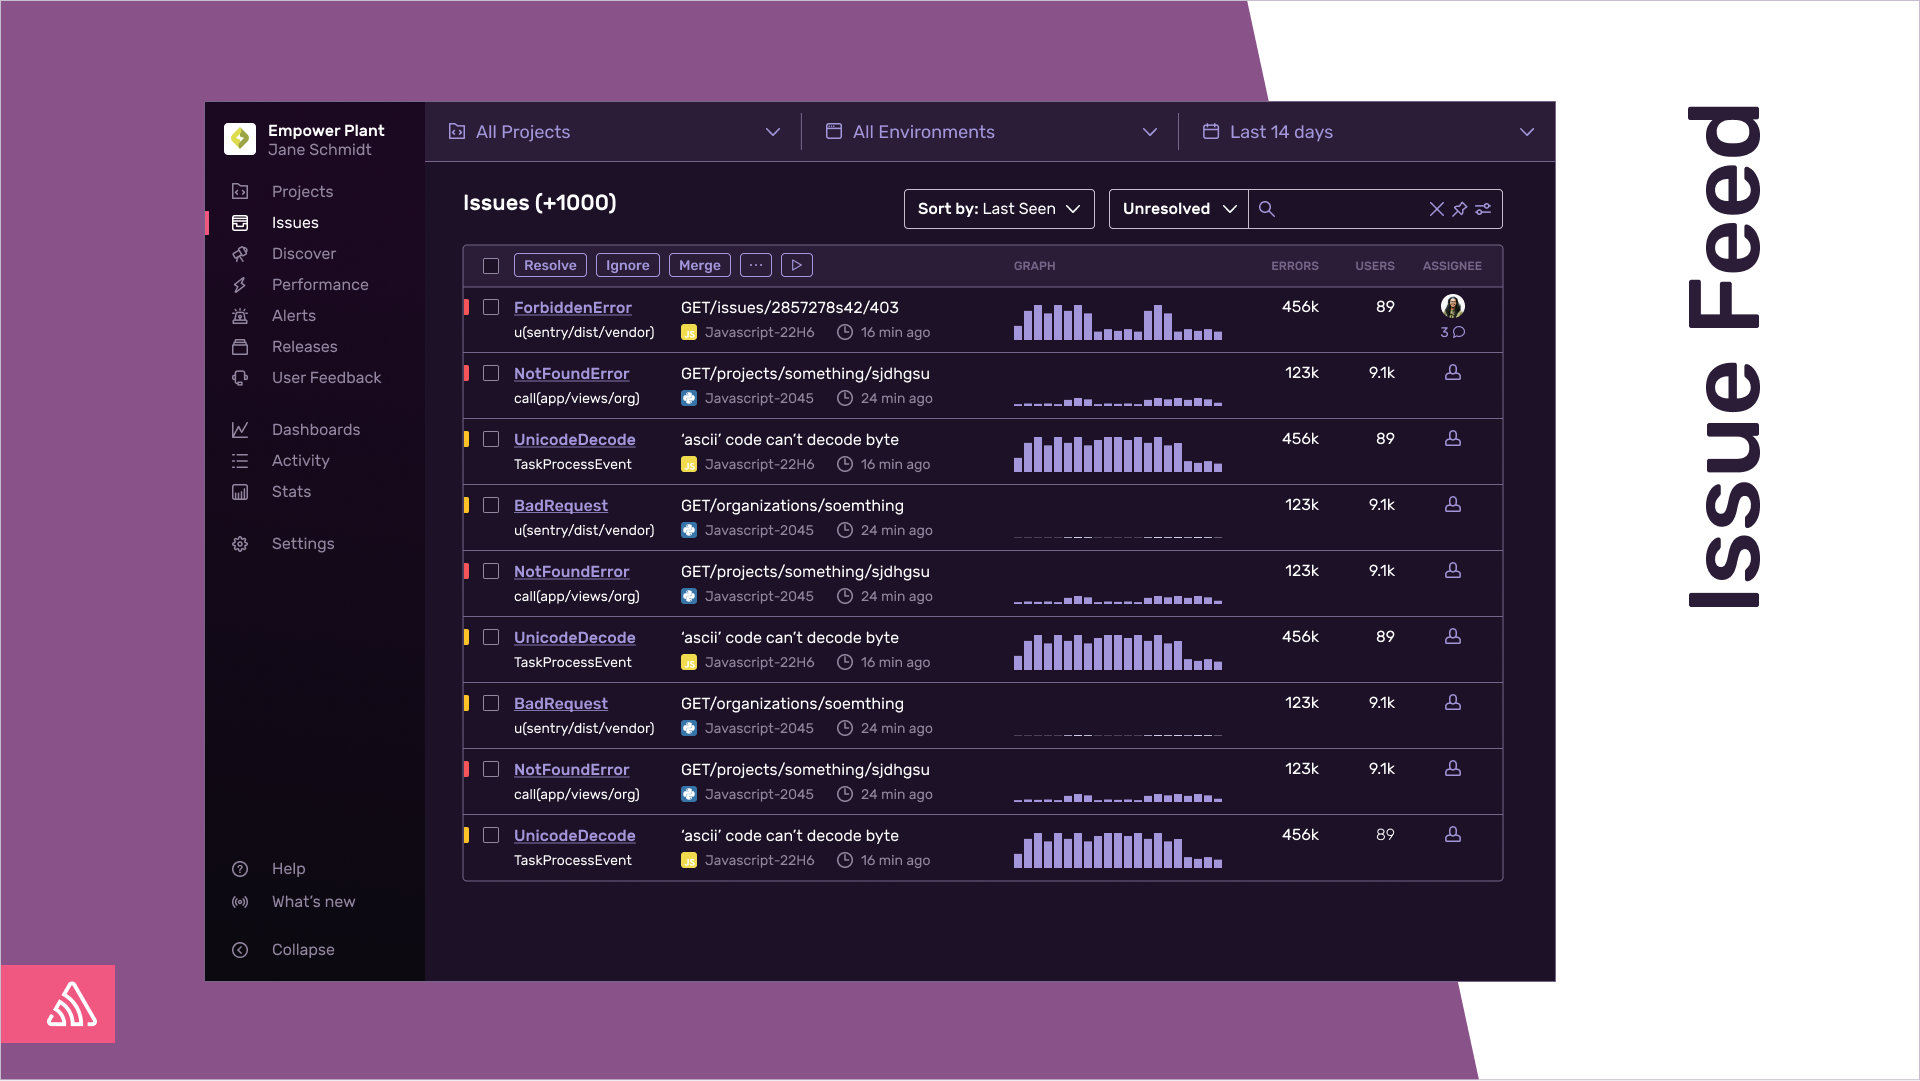This screenshot has width=1920, height=1081.
Task: Open the ForbiddenError issue link
Action: (x=572, y=308)
